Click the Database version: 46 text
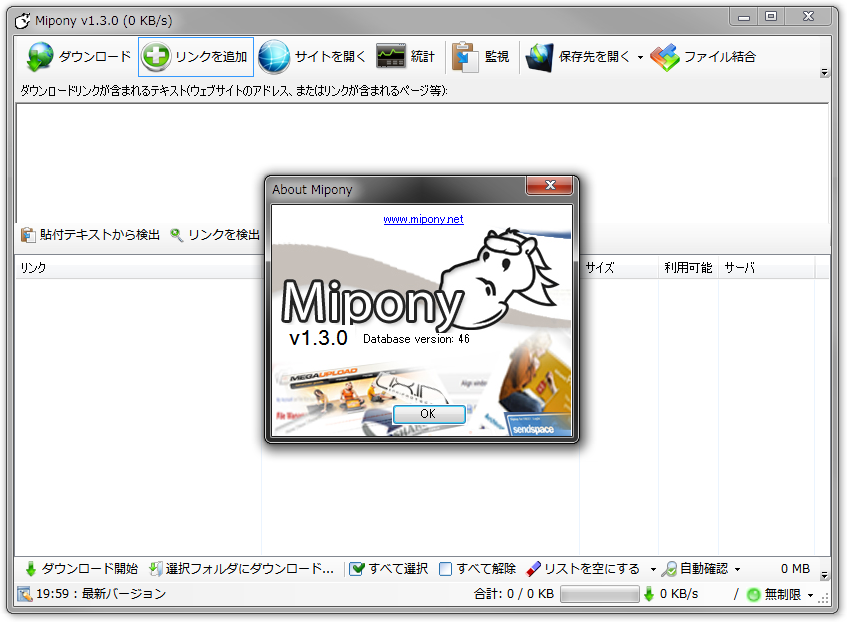This screenshot has height=622, width=847. 416,339
